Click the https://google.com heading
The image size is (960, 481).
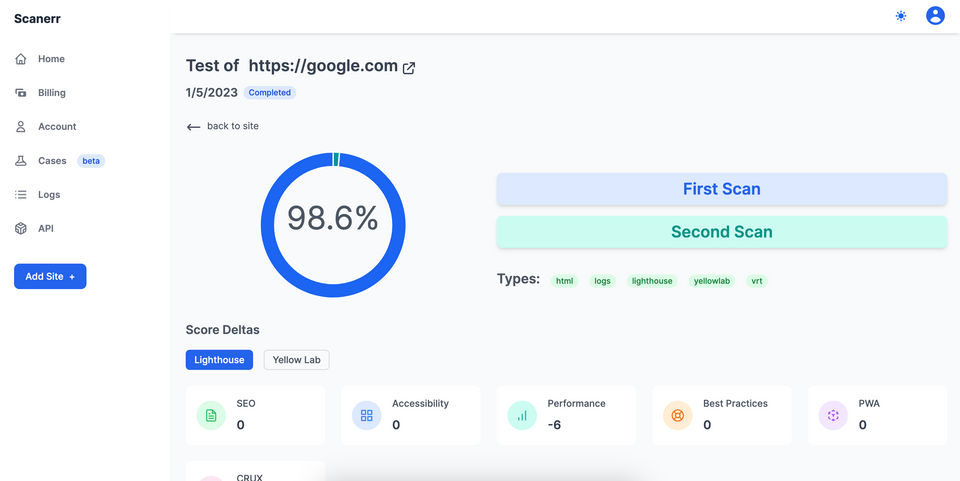tap(323, 66)
